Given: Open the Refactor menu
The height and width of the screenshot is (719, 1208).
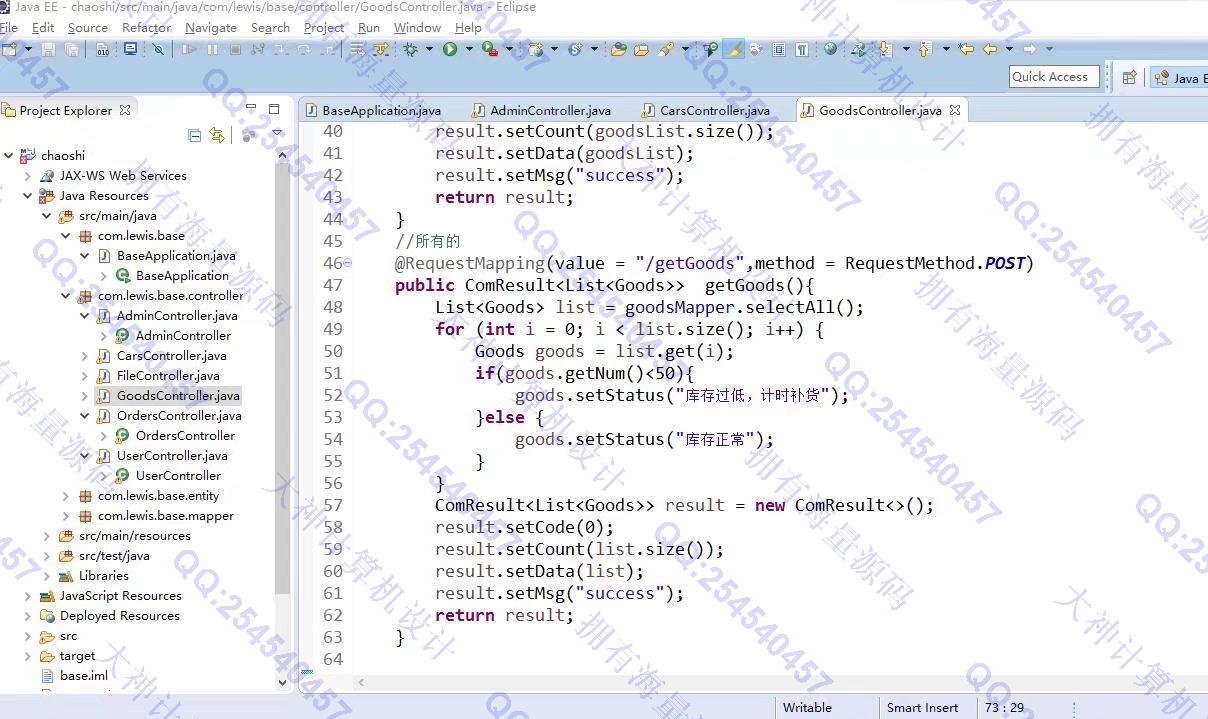Looking at the screenshot, I should click(146, 27).
